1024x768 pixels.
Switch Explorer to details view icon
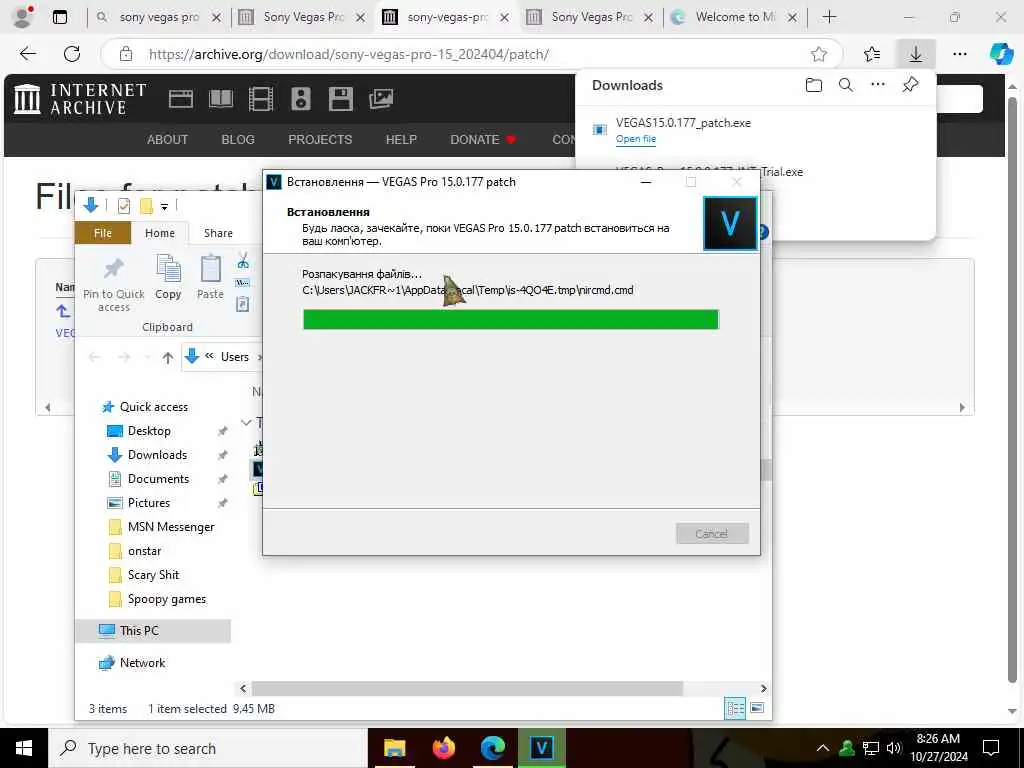point(735,708)
